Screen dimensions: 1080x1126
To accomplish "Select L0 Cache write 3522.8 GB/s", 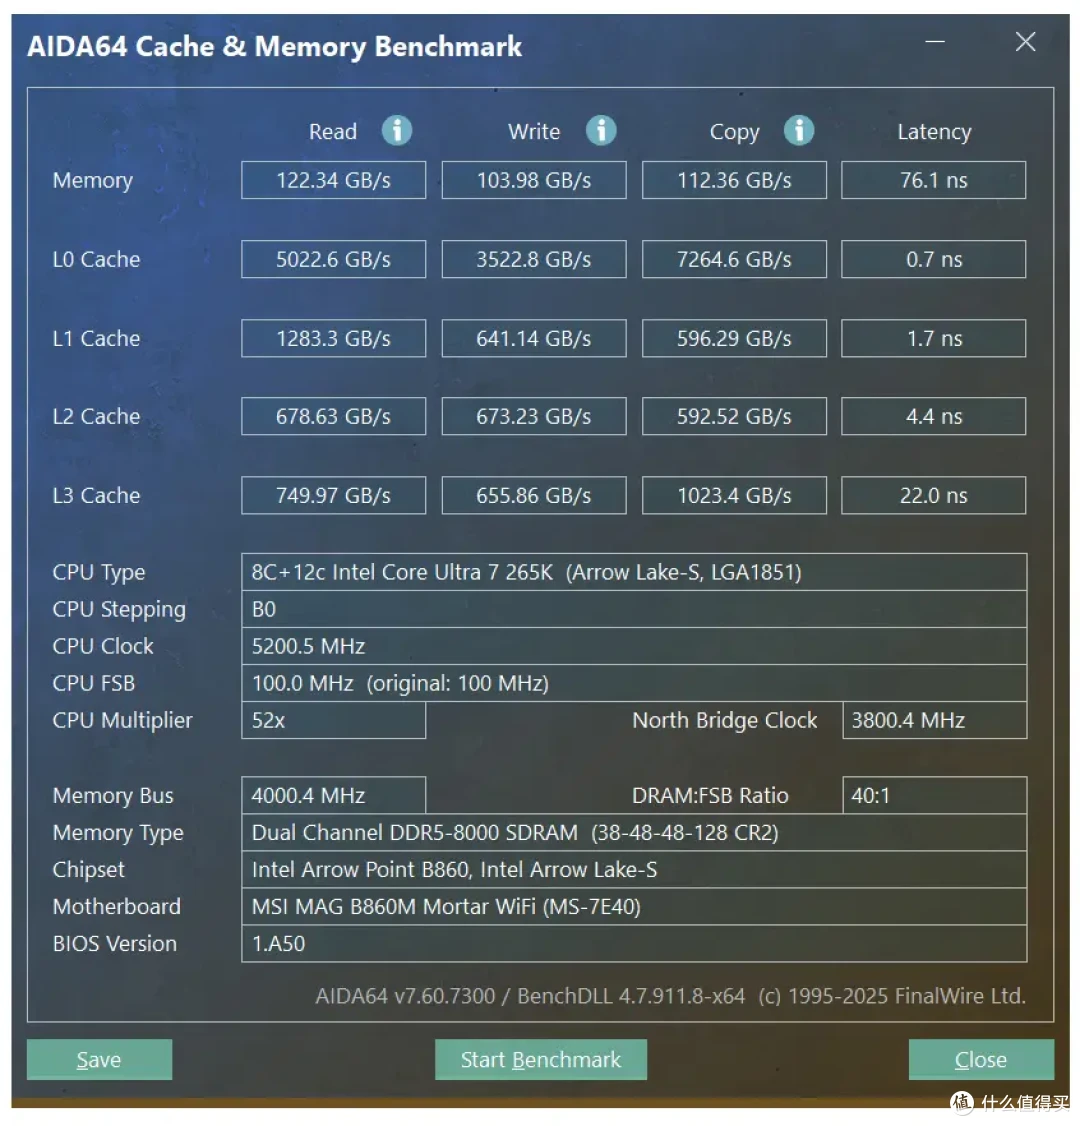I will tap(534, 259).
